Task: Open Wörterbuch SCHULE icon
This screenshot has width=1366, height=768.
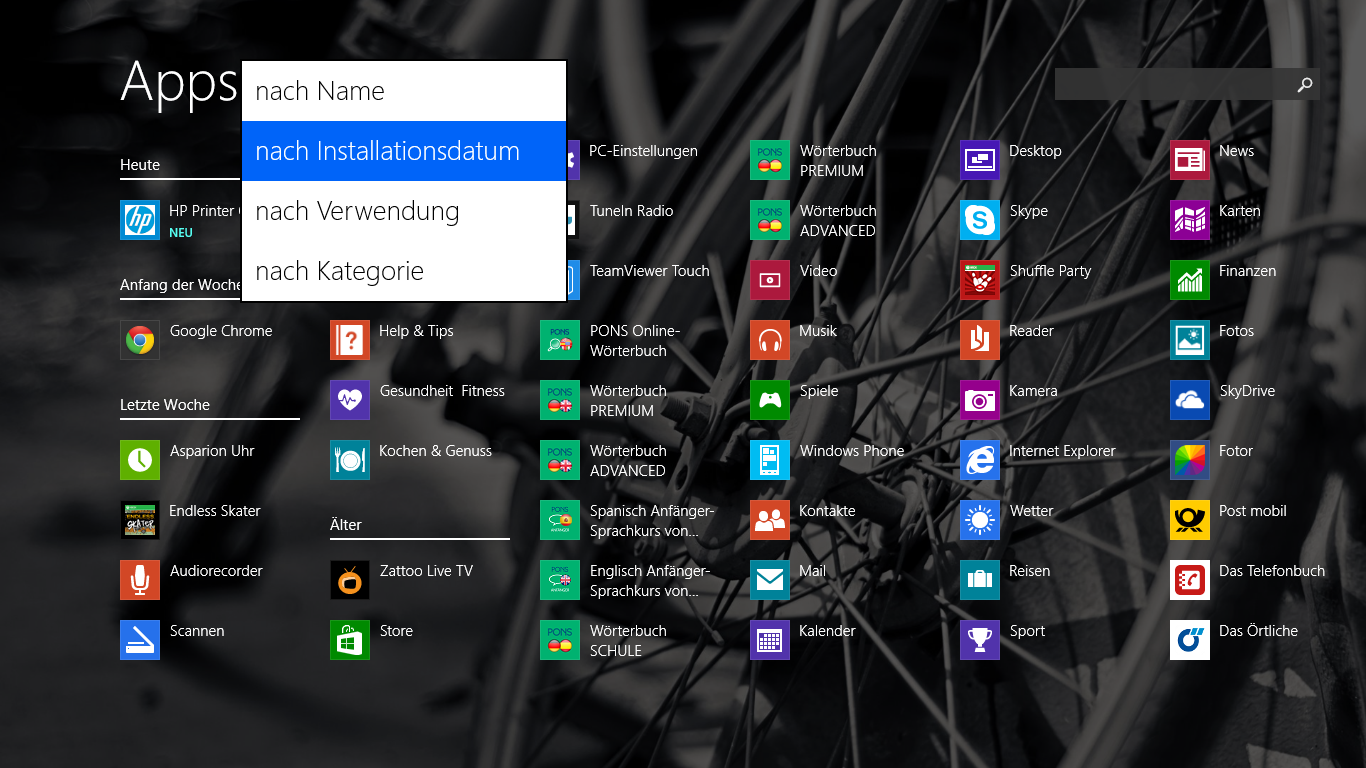Action: click(x=560, y=640)
